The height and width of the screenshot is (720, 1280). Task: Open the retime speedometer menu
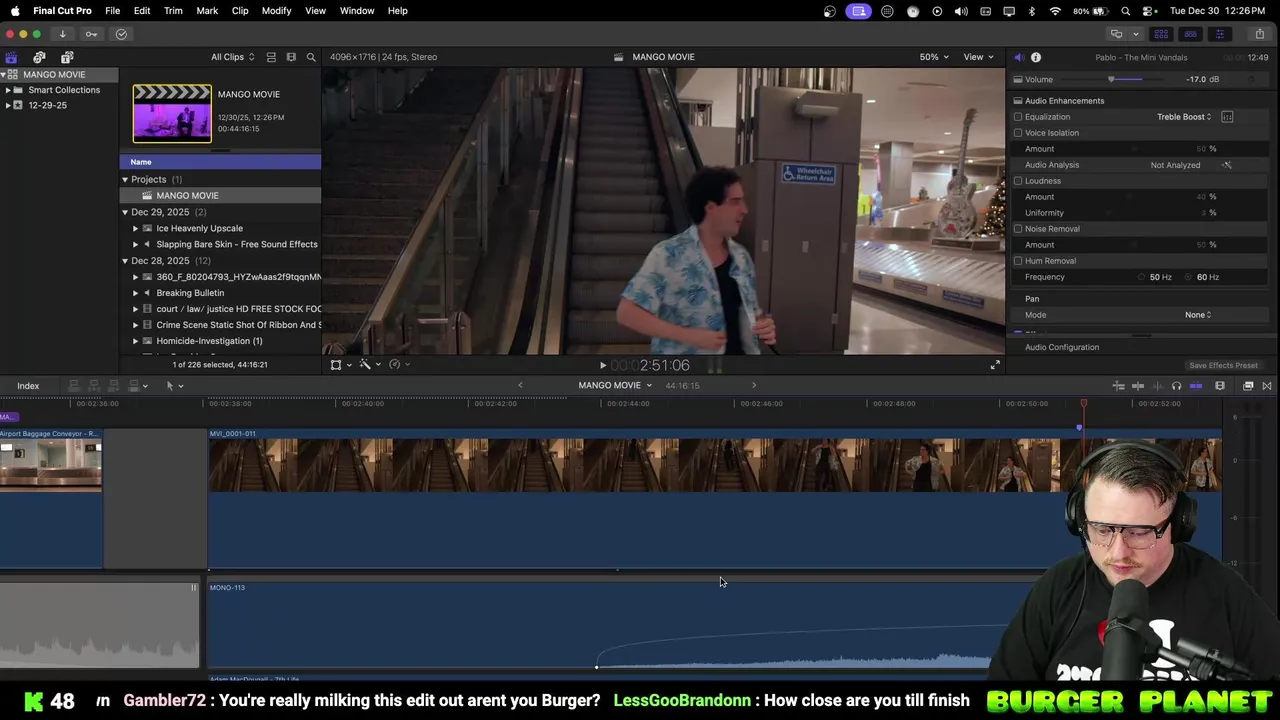[x=395, y=365]
